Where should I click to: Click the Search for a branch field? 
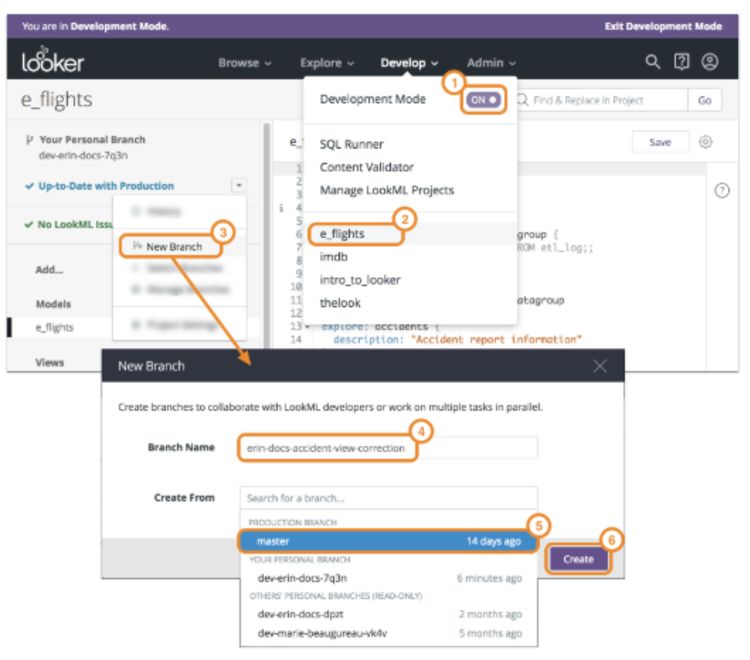(388, 498)
